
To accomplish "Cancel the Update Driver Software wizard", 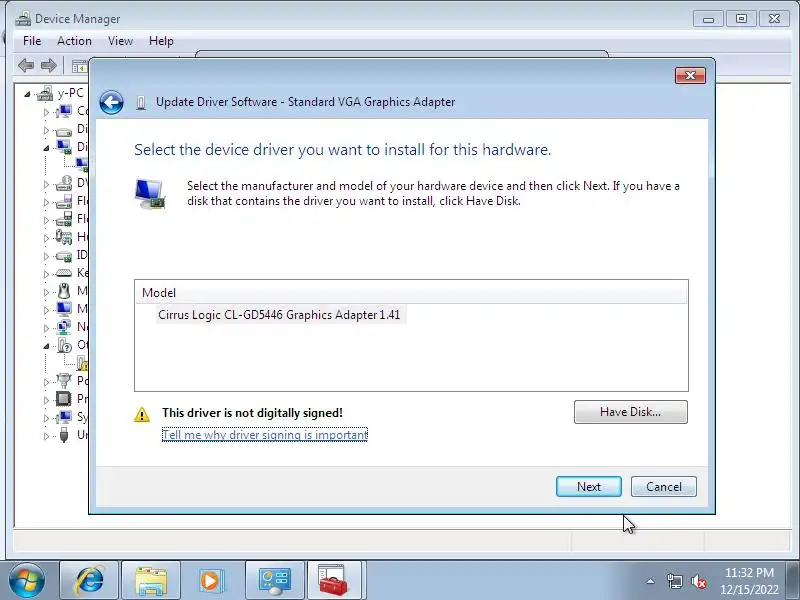I will (x=663, y=486).
